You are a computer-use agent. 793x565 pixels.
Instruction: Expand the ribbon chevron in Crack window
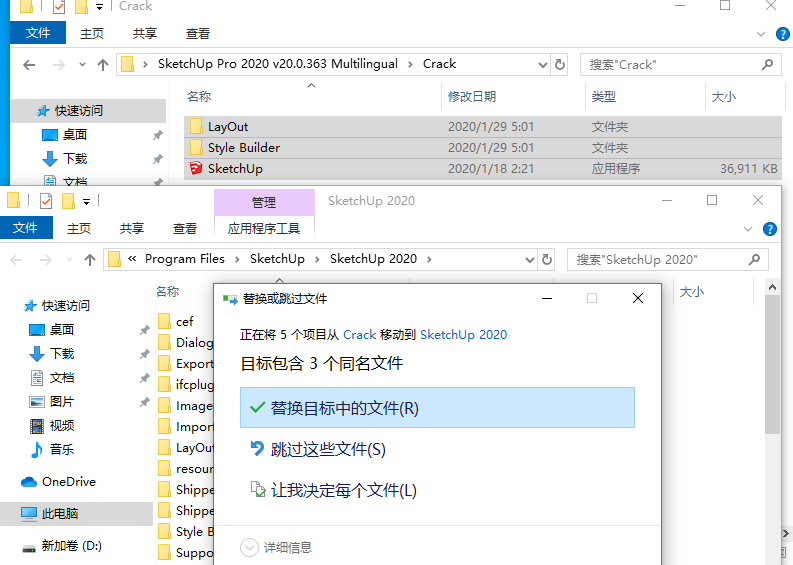point(761,34)
